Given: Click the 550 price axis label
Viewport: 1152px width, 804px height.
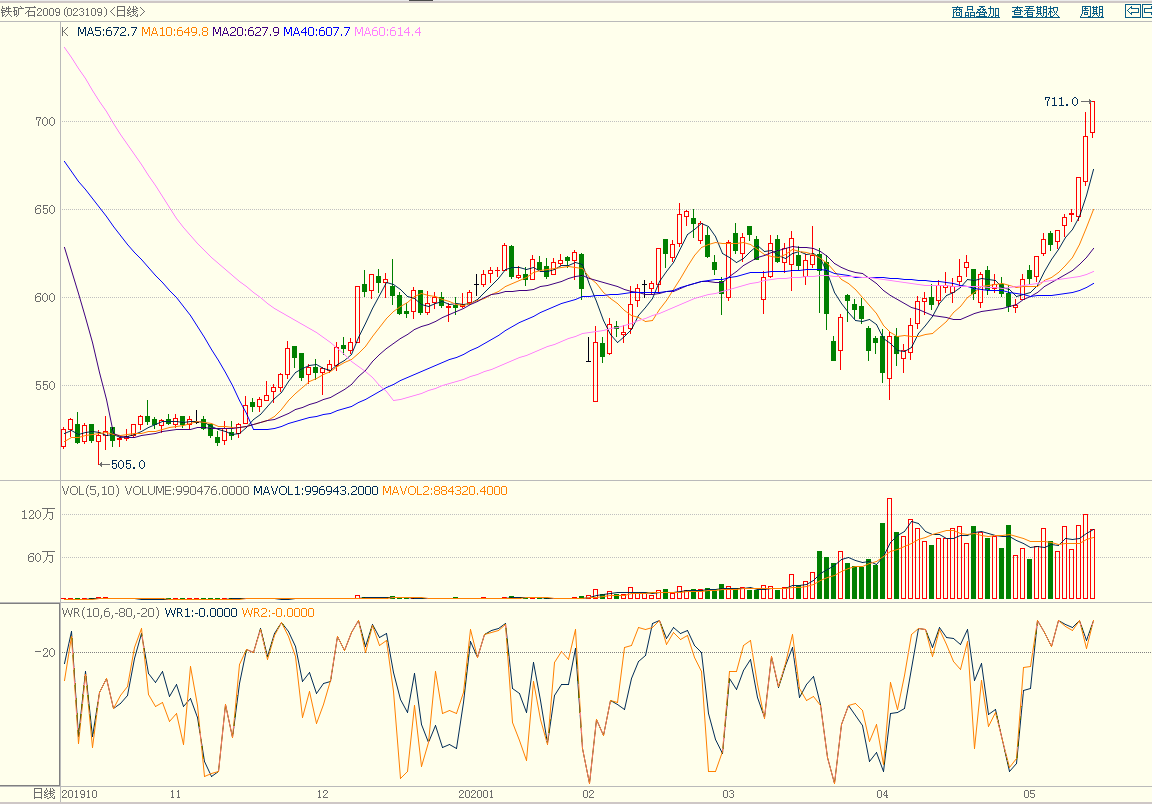Looking at the screenshot, I should [x=46, y=385].
